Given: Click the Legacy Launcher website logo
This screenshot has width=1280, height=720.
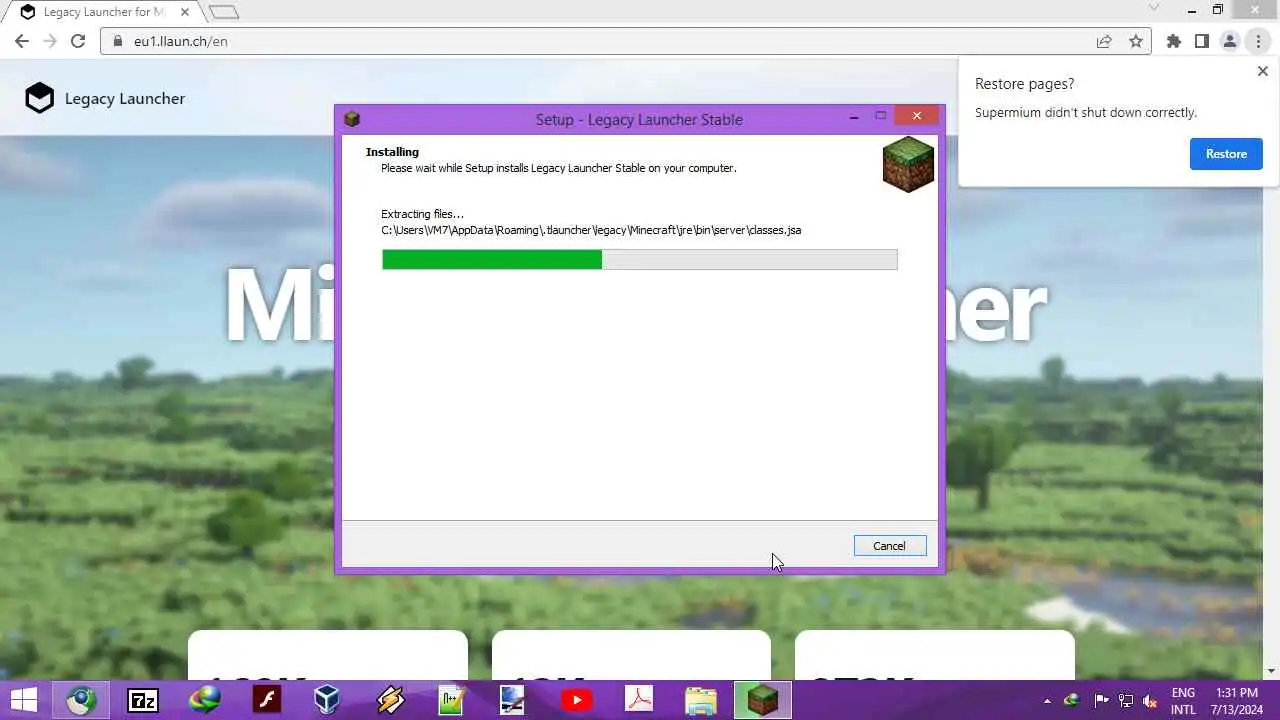Looking at the screenshot, I should pyautogui.click(x=105, y=98).
